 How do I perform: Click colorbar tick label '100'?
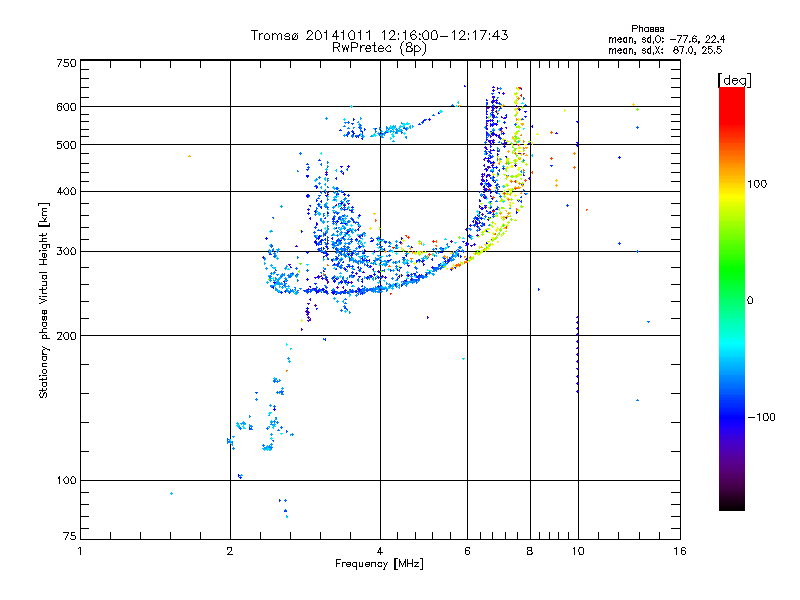click(x=757, y=184)
